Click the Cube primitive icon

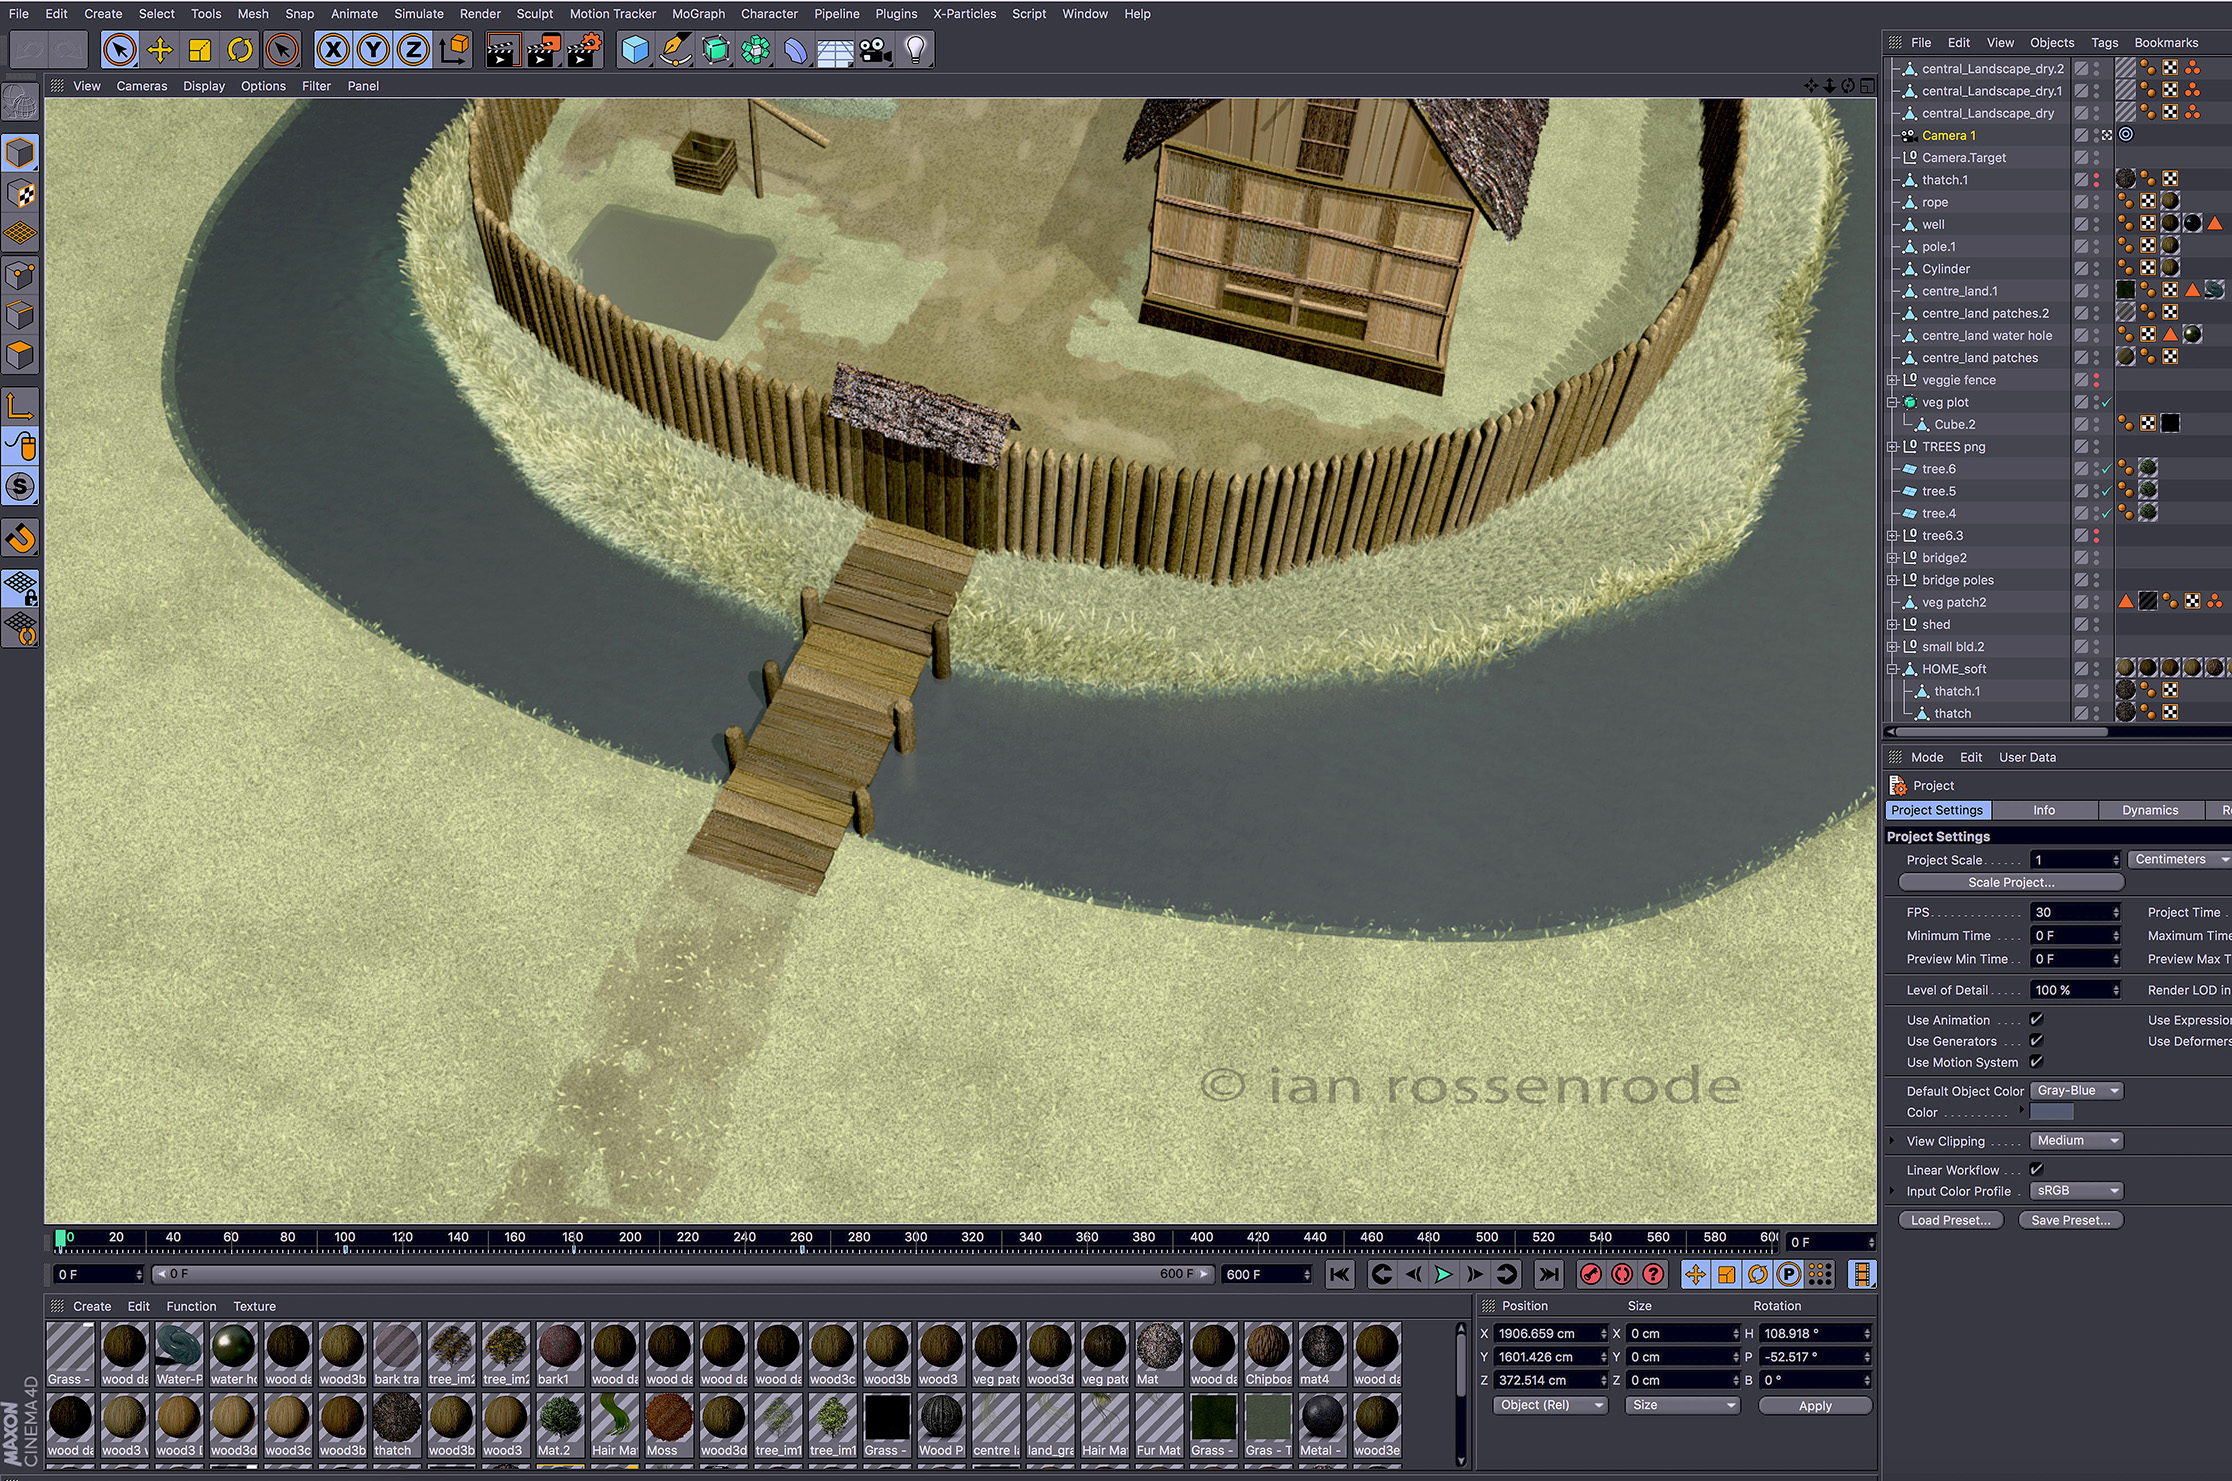click(635, 50)
